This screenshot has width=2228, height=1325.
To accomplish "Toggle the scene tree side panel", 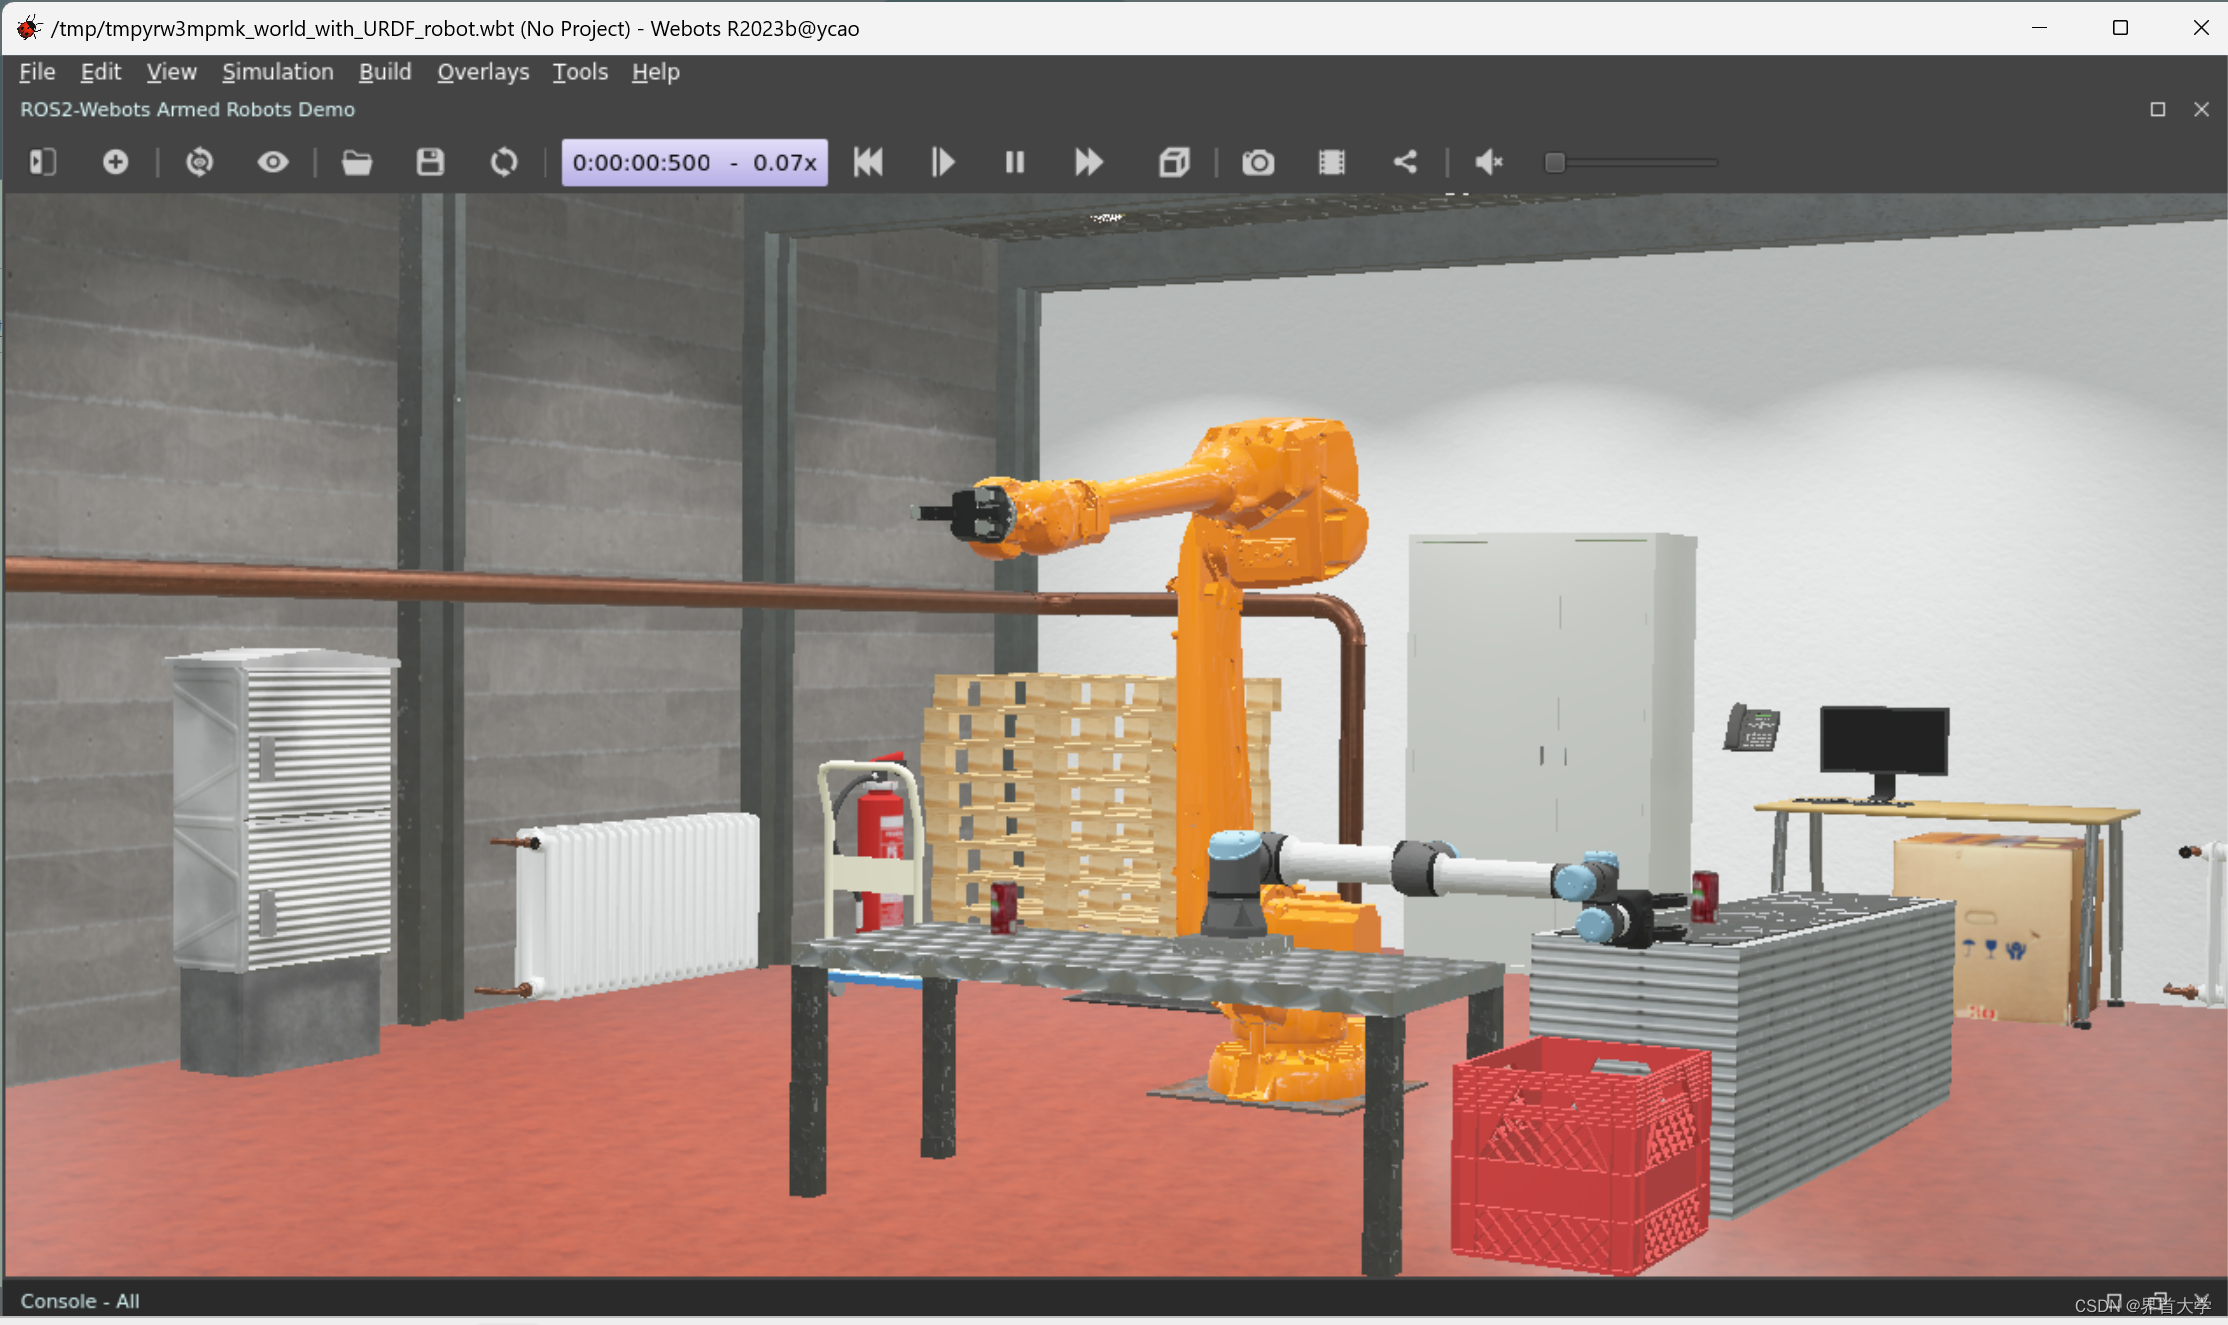I will click(43, 162).
